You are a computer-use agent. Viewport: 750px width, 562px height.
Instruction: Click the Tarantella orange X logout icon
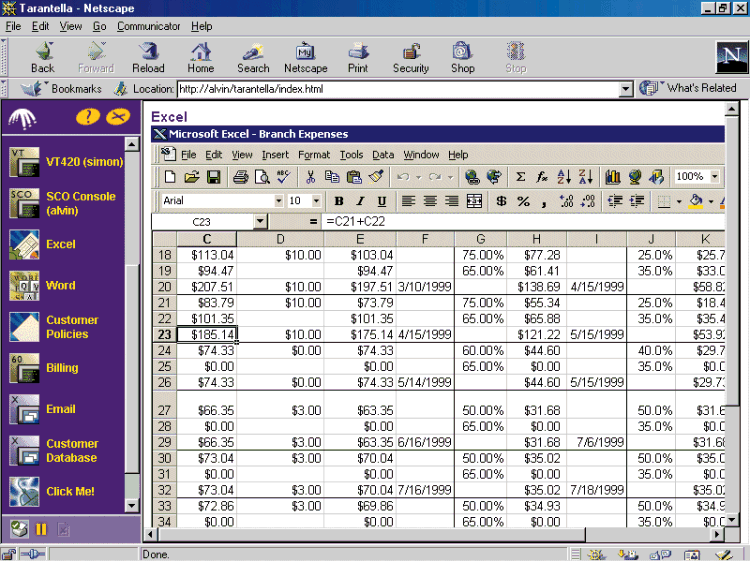[118, 116]
